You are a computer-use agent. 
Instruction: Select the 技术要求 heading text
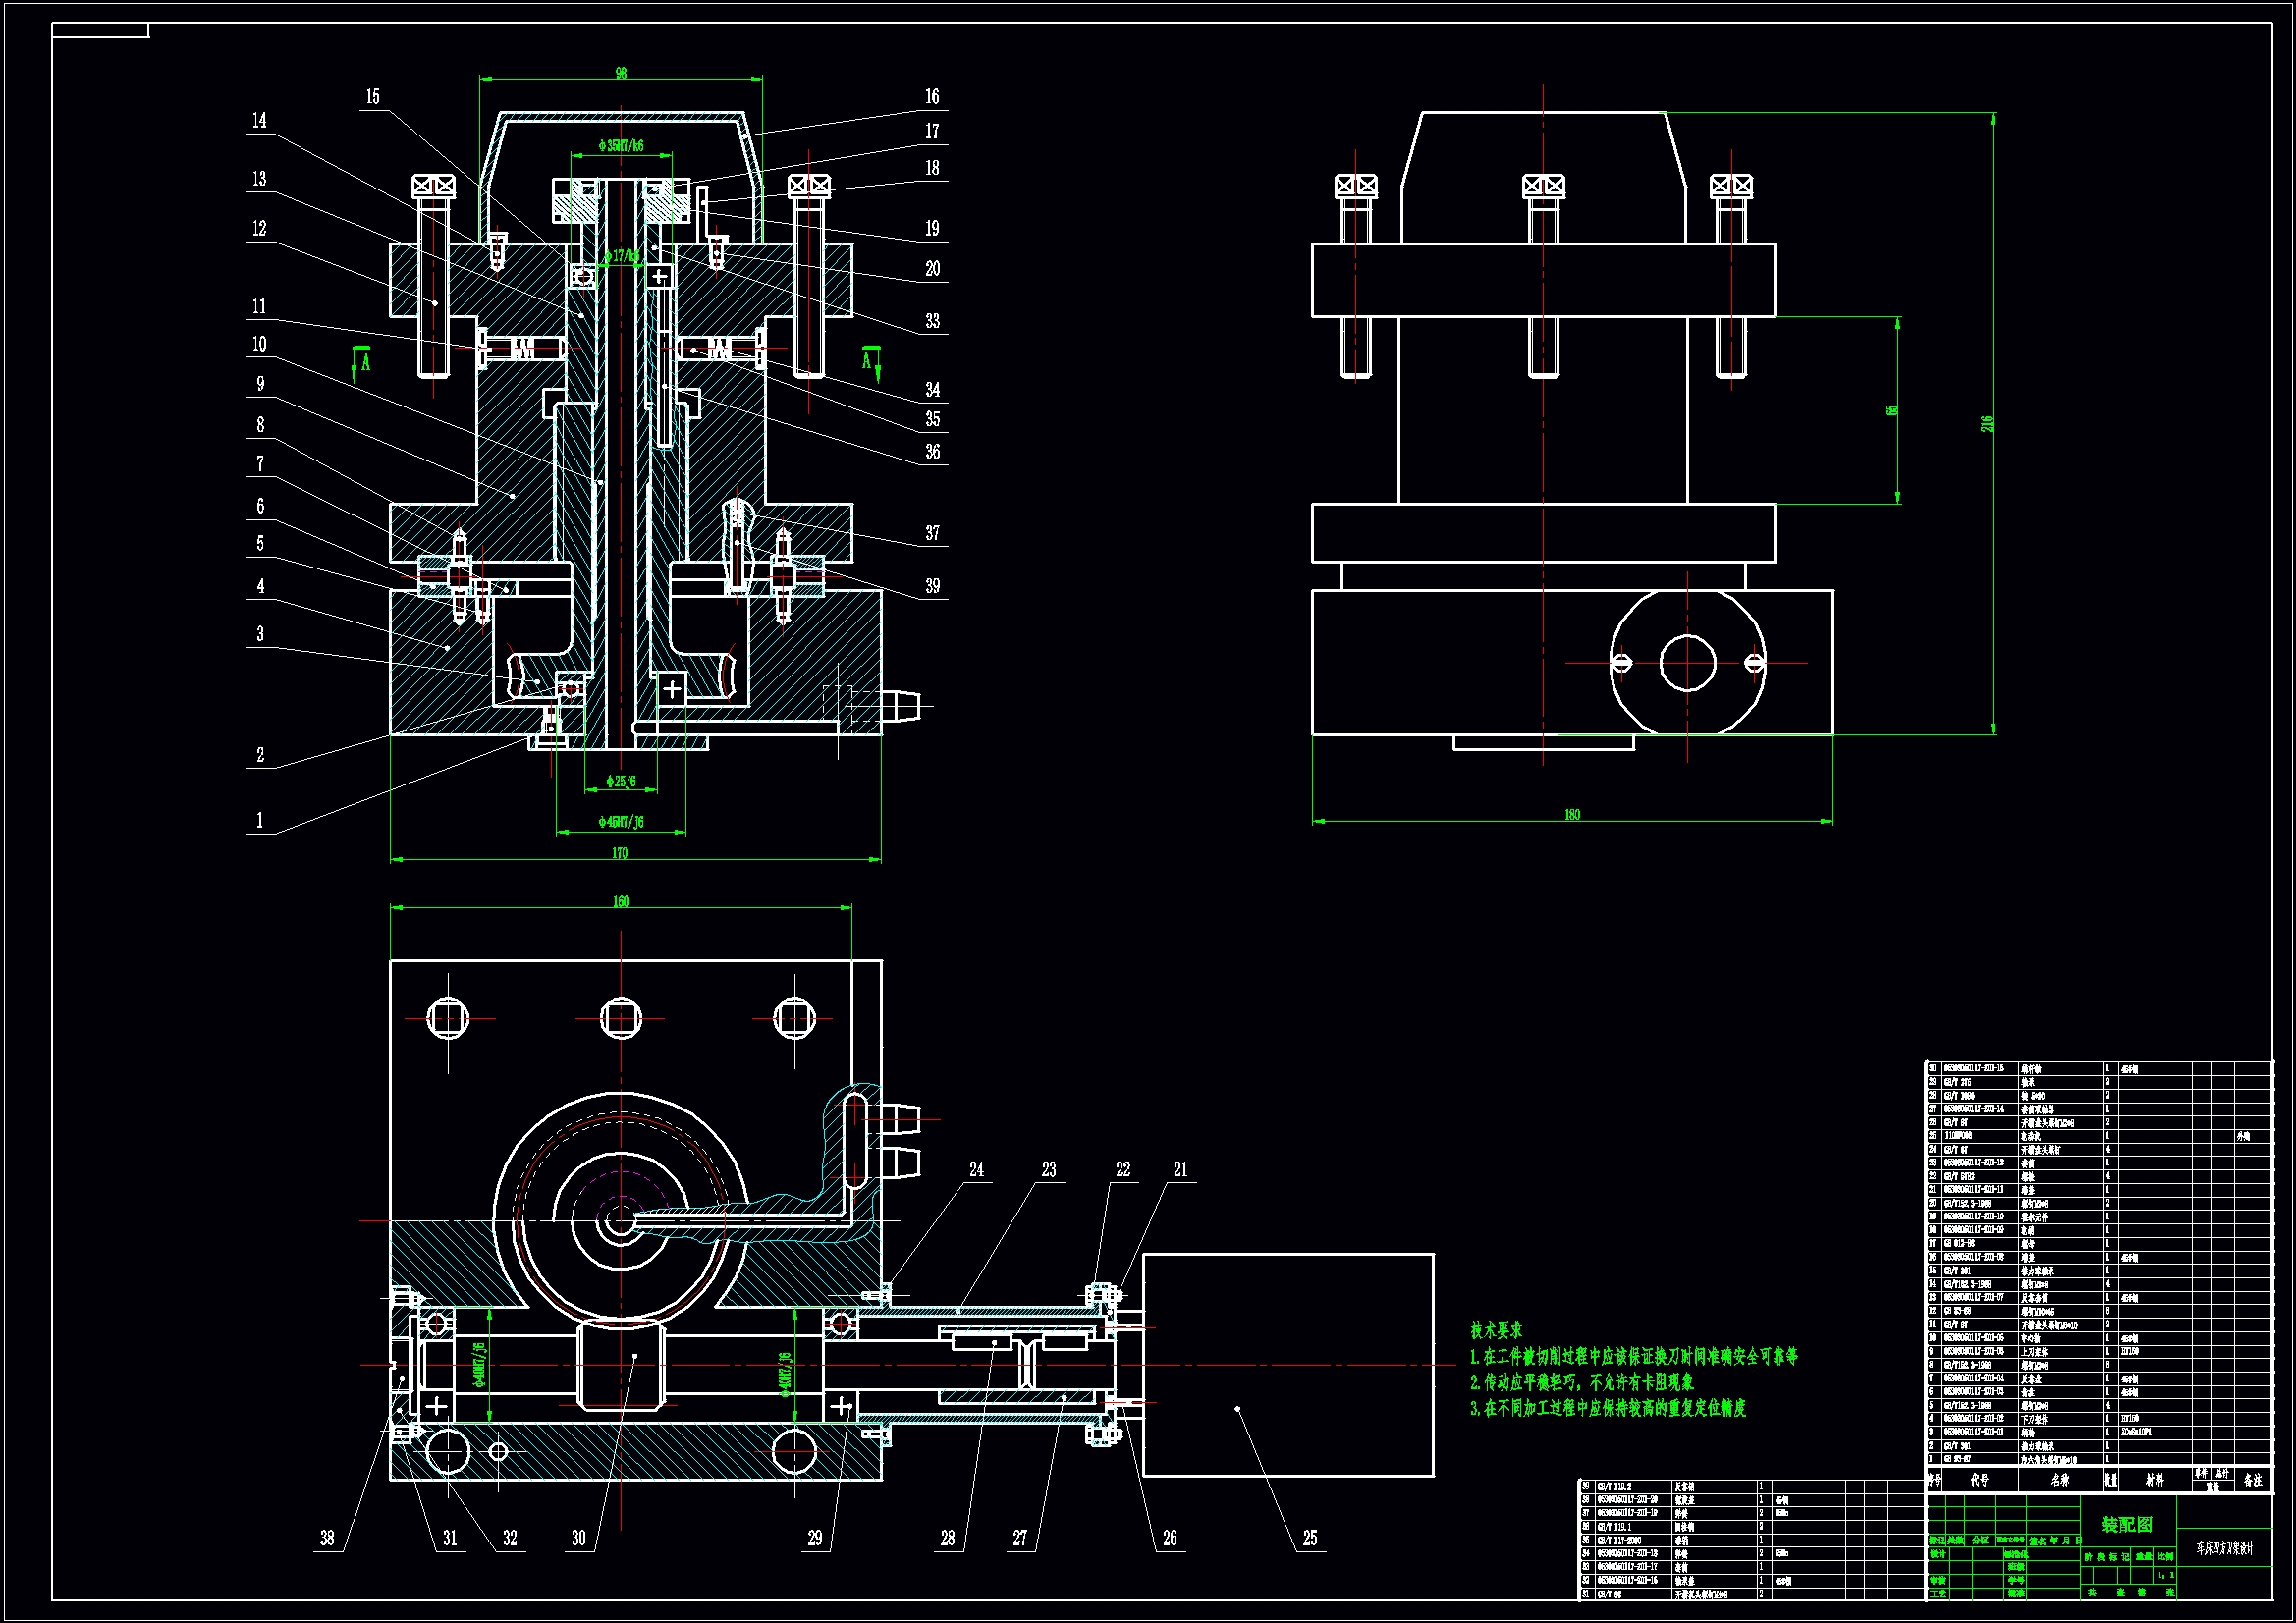coord(1496,1330)
